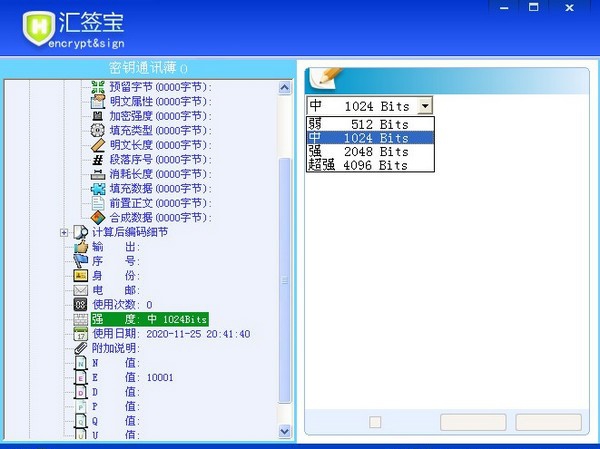Viewport: 600px width, 449px height.
Task: Select the 使用次数: 0 row
Action: [x=122, y=305]
